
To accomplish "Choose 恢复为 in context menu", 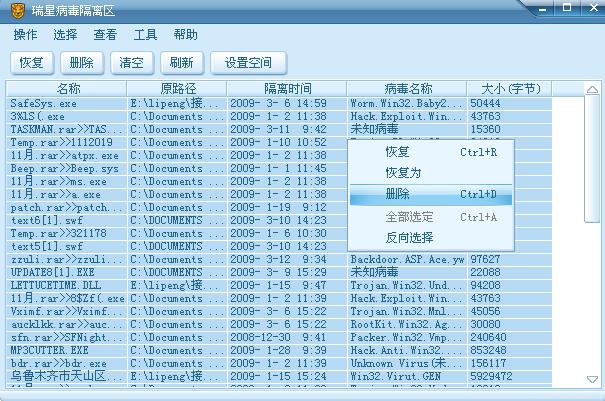I will [431, 173].
